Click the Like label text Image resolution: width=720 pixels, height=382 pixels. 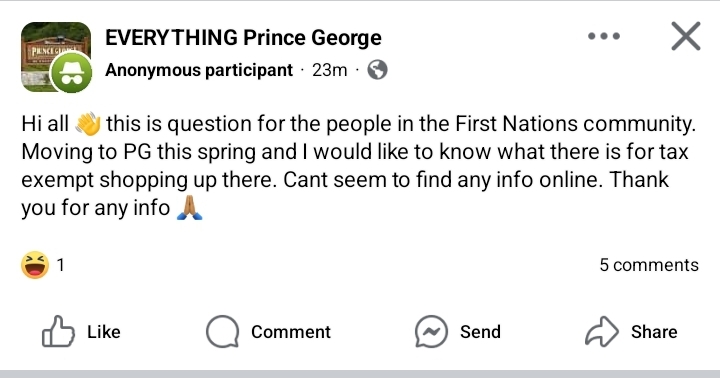tap(104, 331)
